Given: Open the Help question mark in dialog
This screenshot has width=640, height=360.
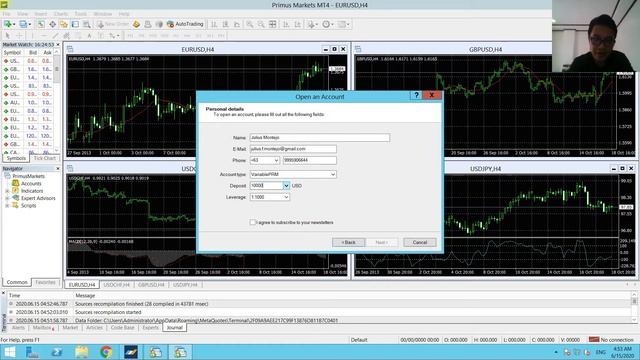Looking at the screenshot, I should click(416, 95).
